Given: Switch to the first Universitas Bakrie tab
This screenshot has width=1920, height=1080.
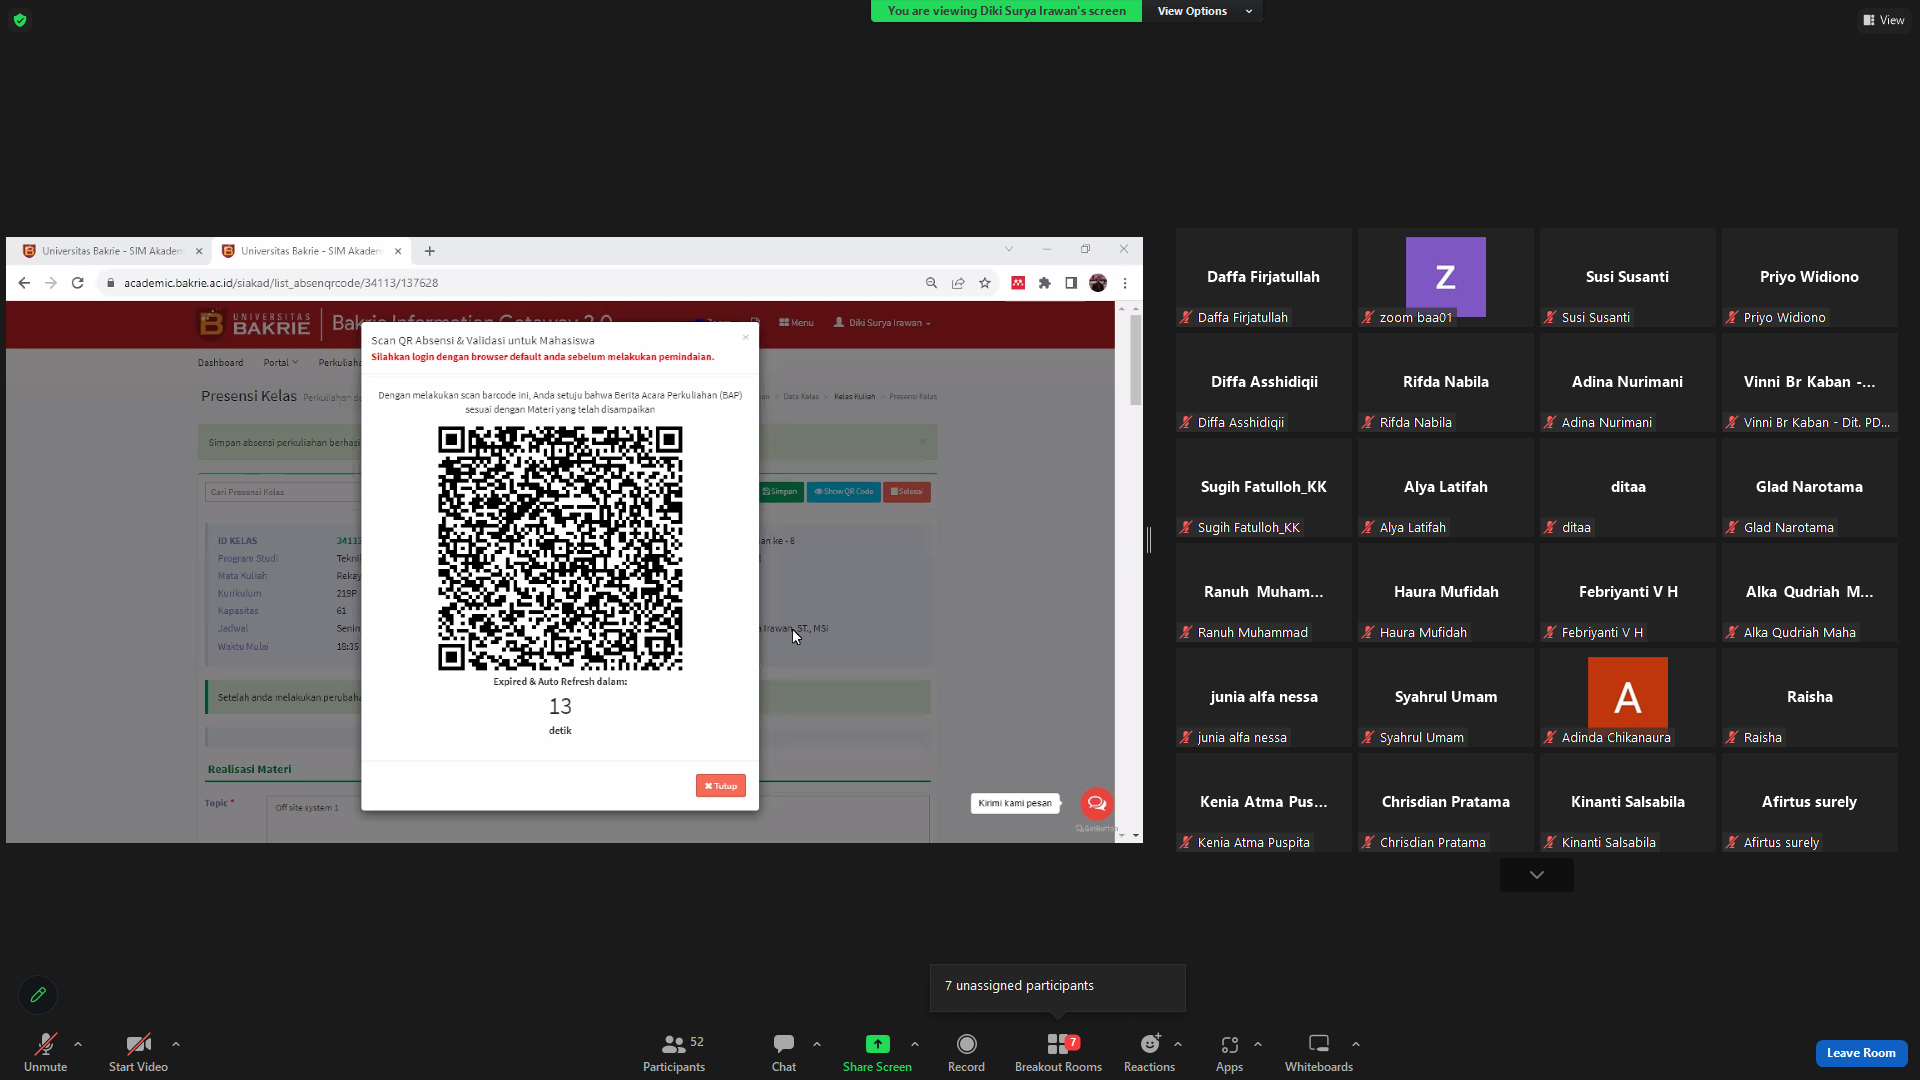Looking at the screenshot, I should 111,251.
